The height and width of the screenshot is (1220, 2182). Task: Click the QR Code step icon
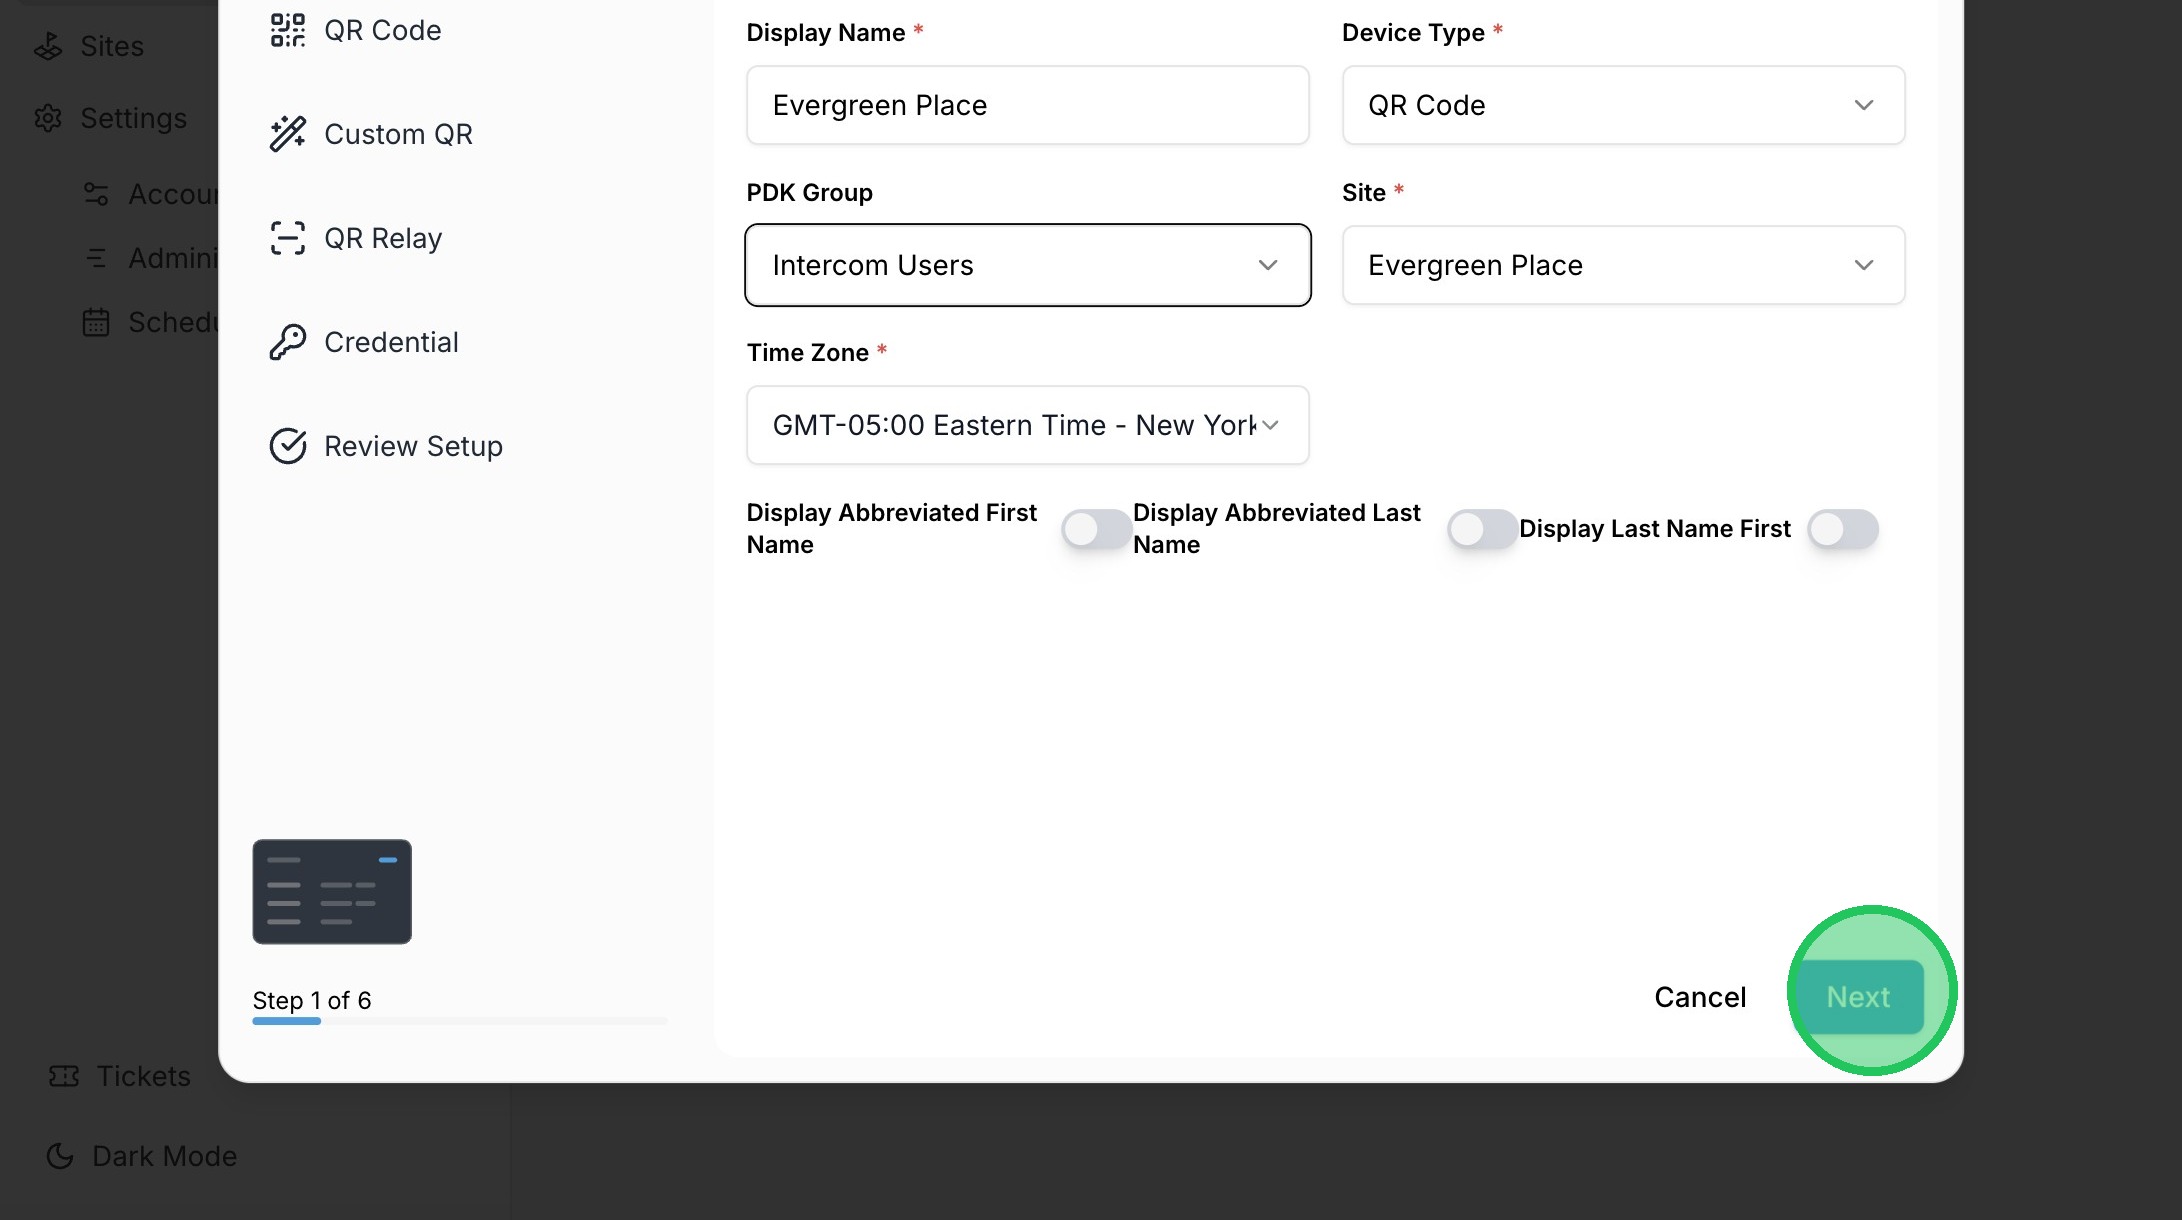(x=287, y=30)
